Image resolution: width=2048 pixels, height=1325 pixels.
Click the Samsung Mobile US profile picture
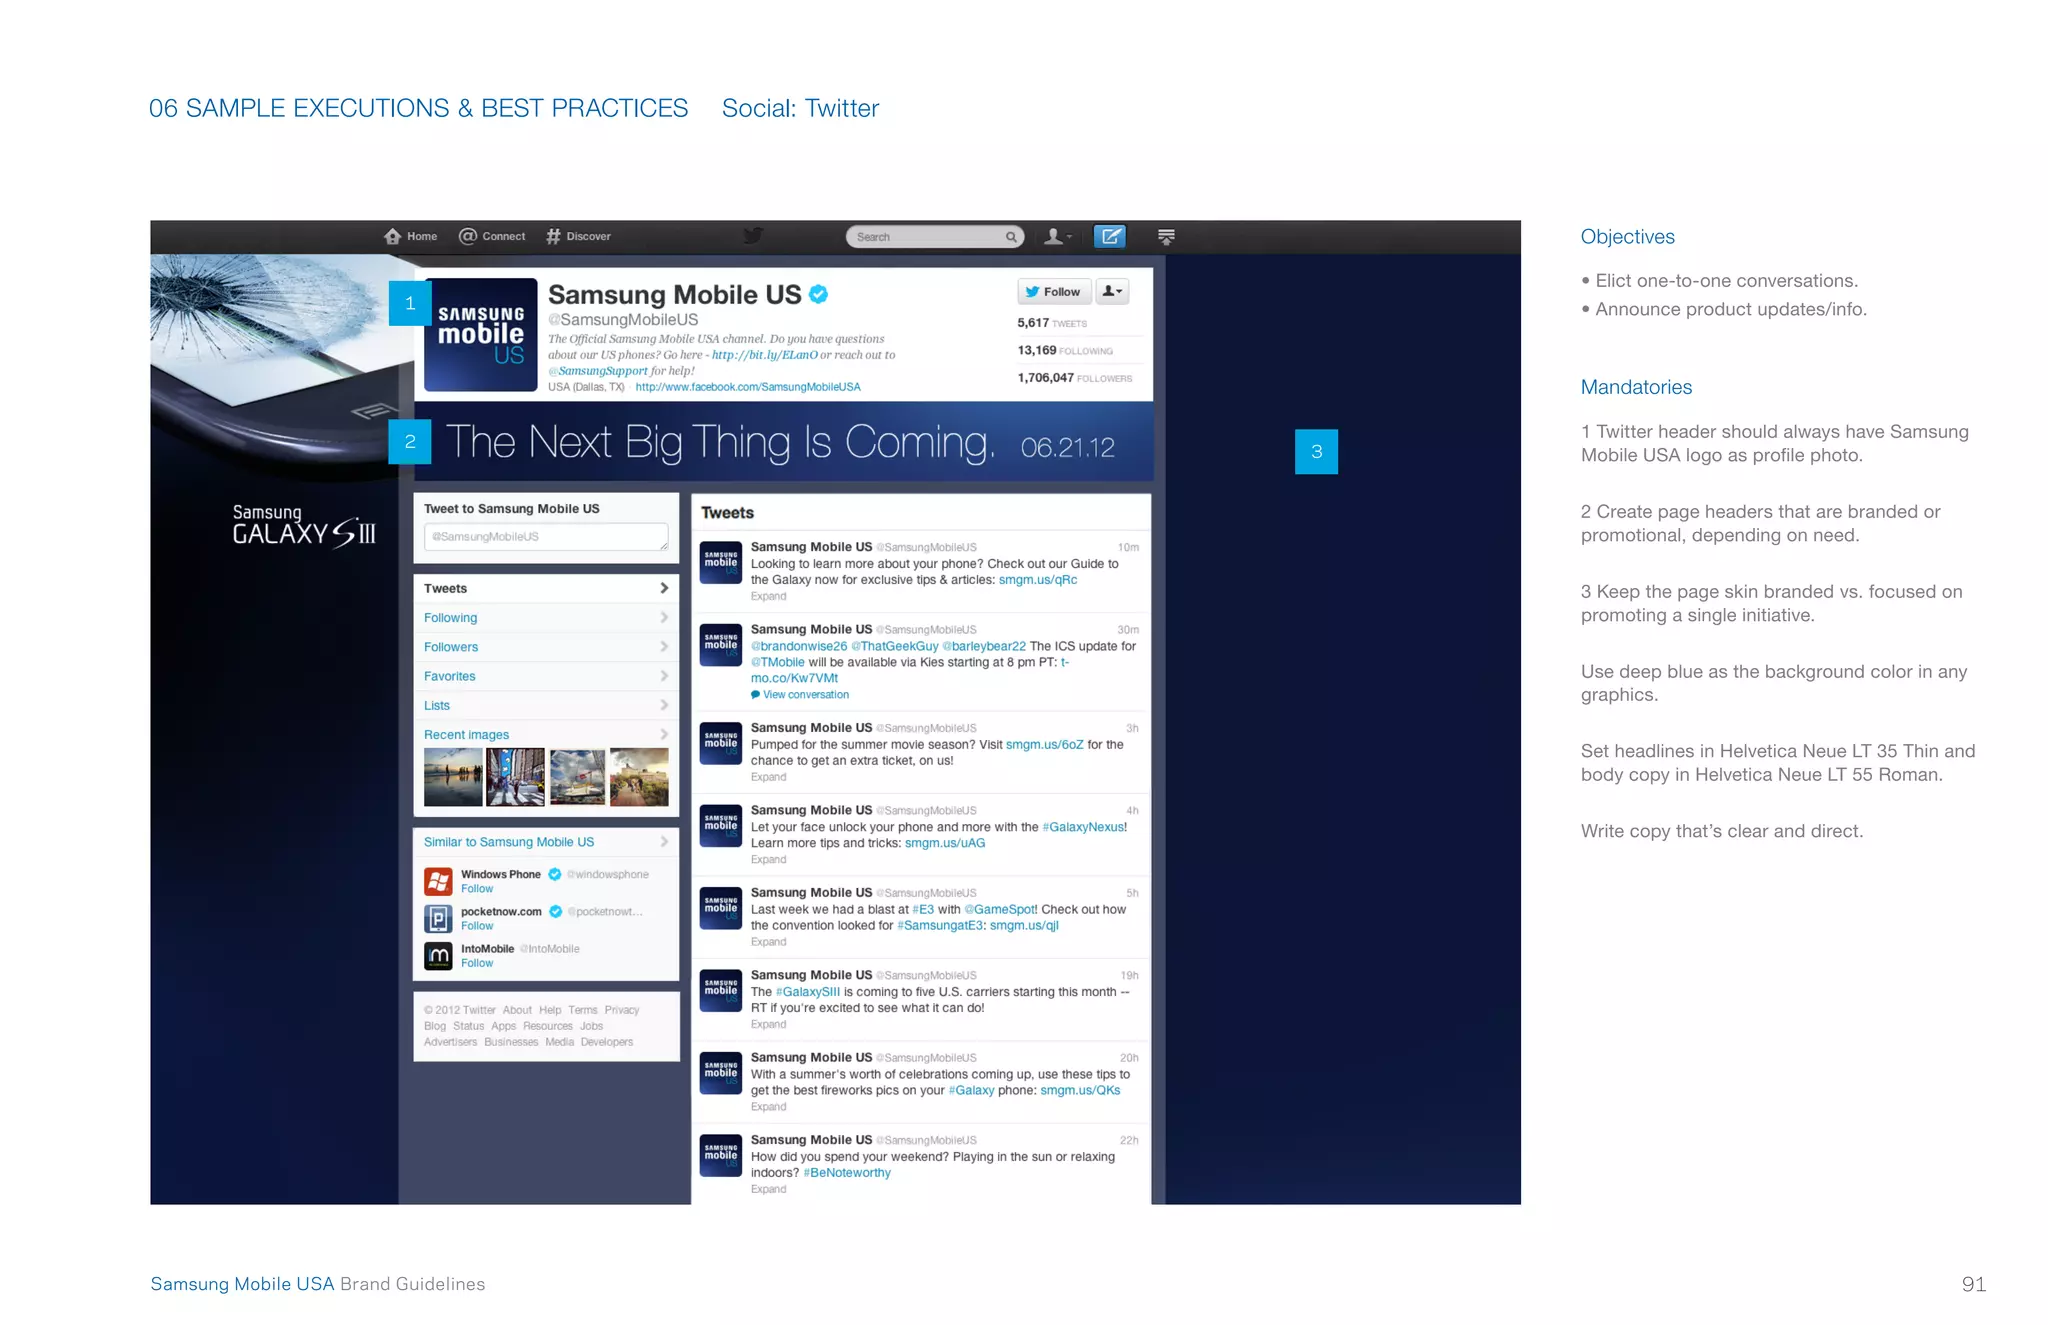pyautogui.click(x=481, y=334)
